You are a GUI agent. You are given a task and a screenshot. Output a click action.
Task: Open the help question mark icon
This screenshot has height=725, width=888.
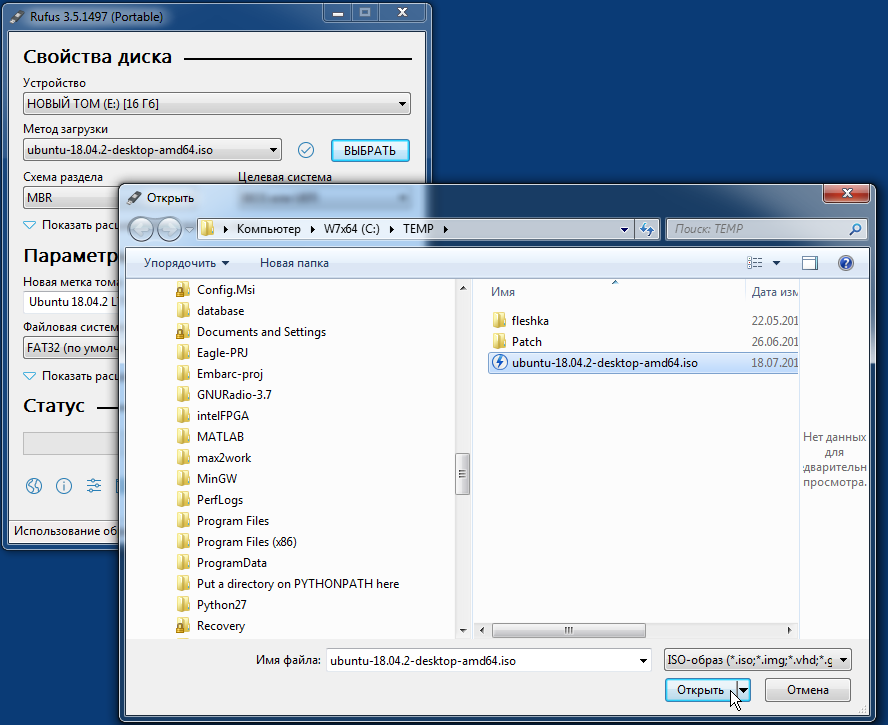pyautogui.click(x=846, y=263)
